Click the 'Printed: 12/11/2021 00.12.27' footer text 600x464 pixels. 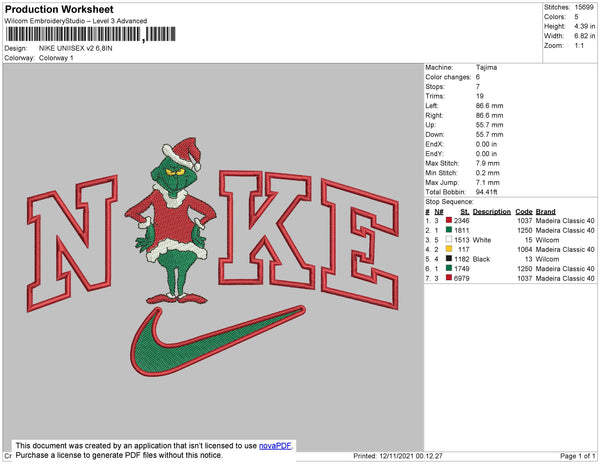tap(398, 456)
